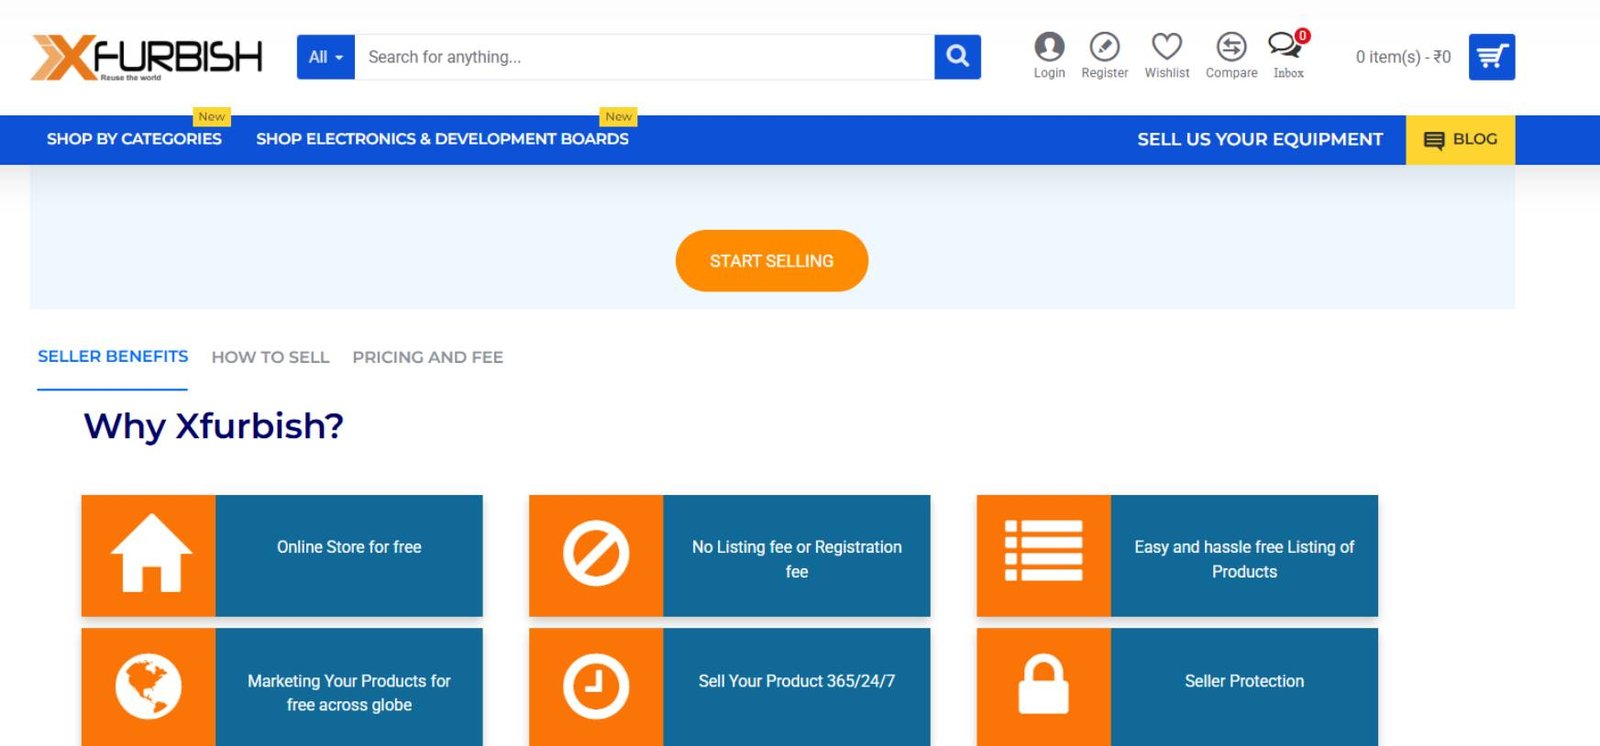Click the padlock Seller Protection icon

(x=1043, y=686)
